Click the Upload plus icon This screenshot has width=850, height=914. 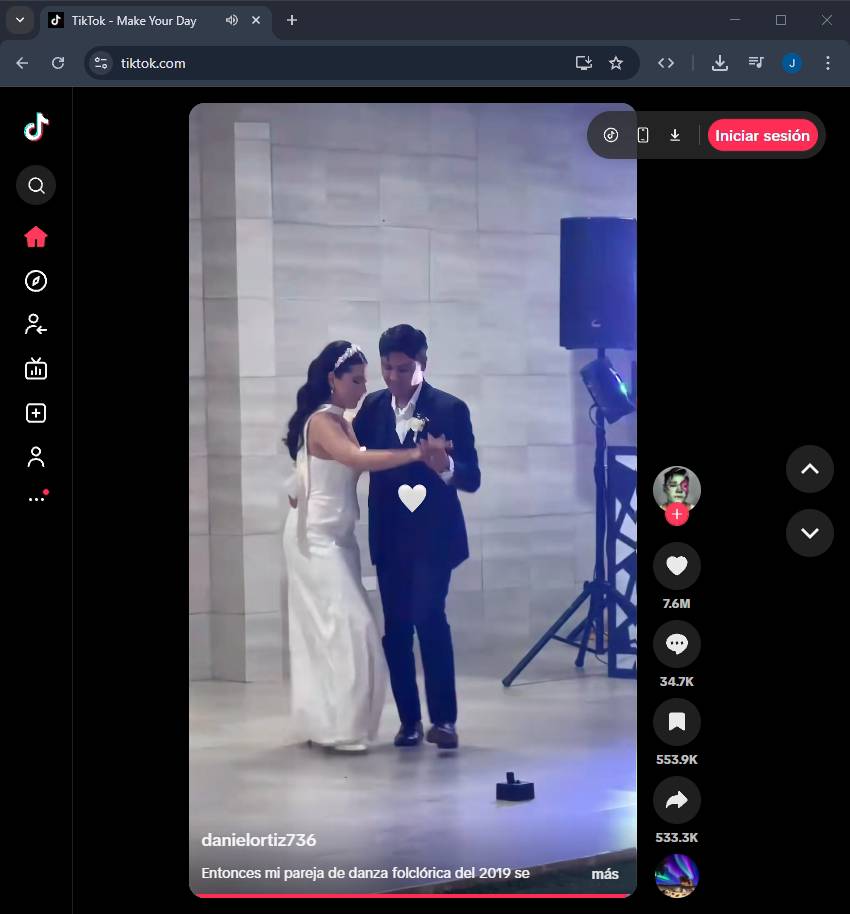[x=36, y=413]
